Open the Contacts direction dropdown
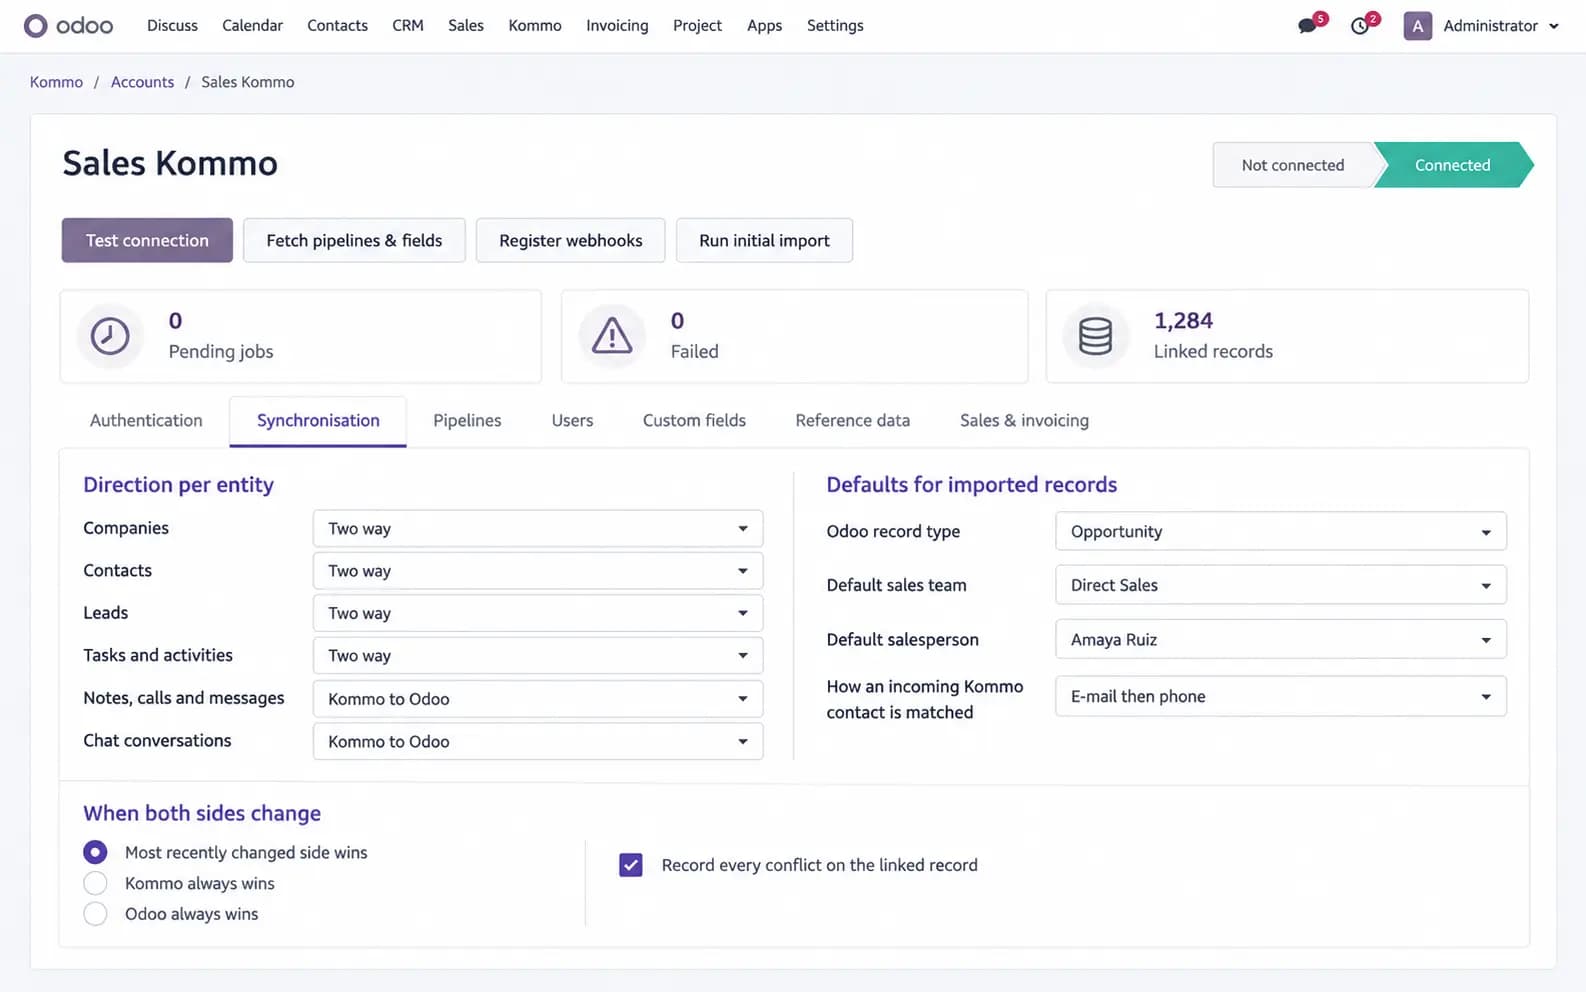Screen dimensions: 1586x992 pos(538,570)
